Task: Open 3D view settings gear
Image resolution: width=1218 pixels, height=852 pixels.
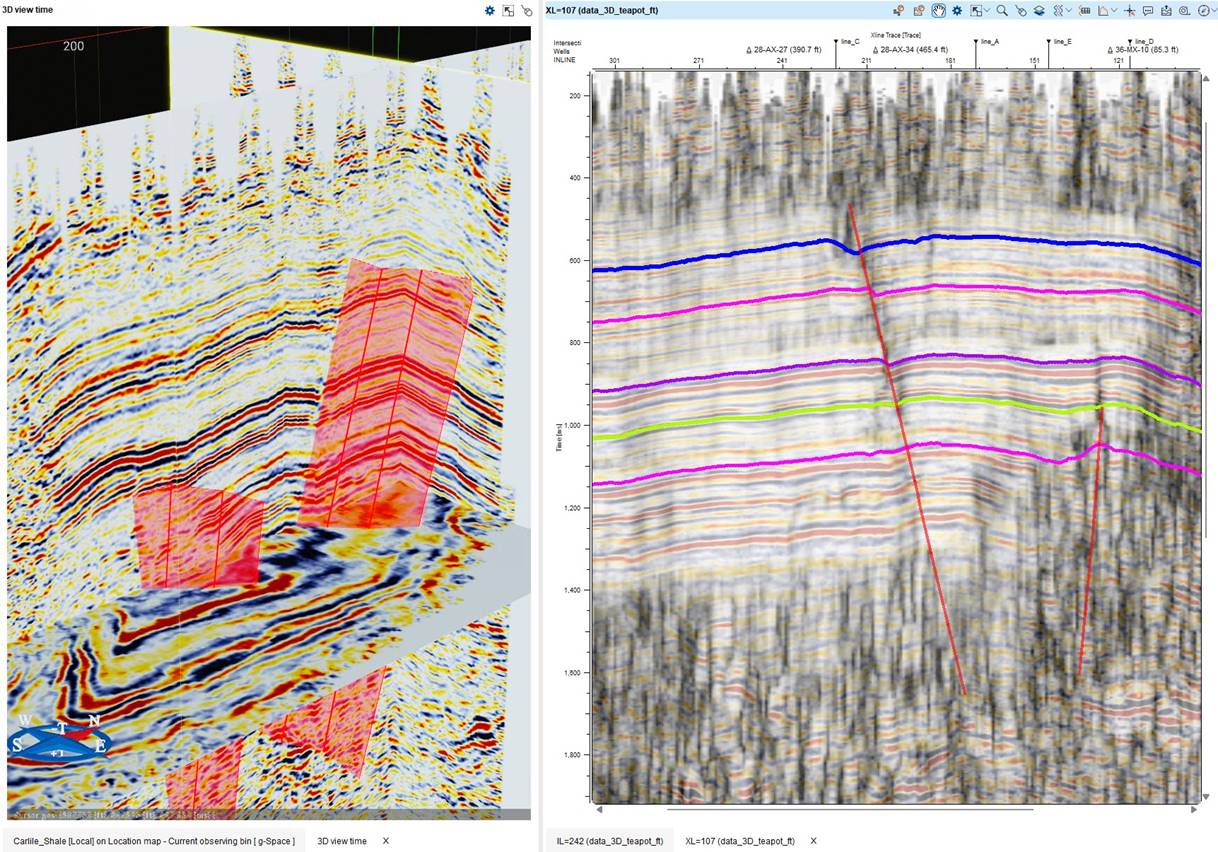Action: click(x=490, y=10)
